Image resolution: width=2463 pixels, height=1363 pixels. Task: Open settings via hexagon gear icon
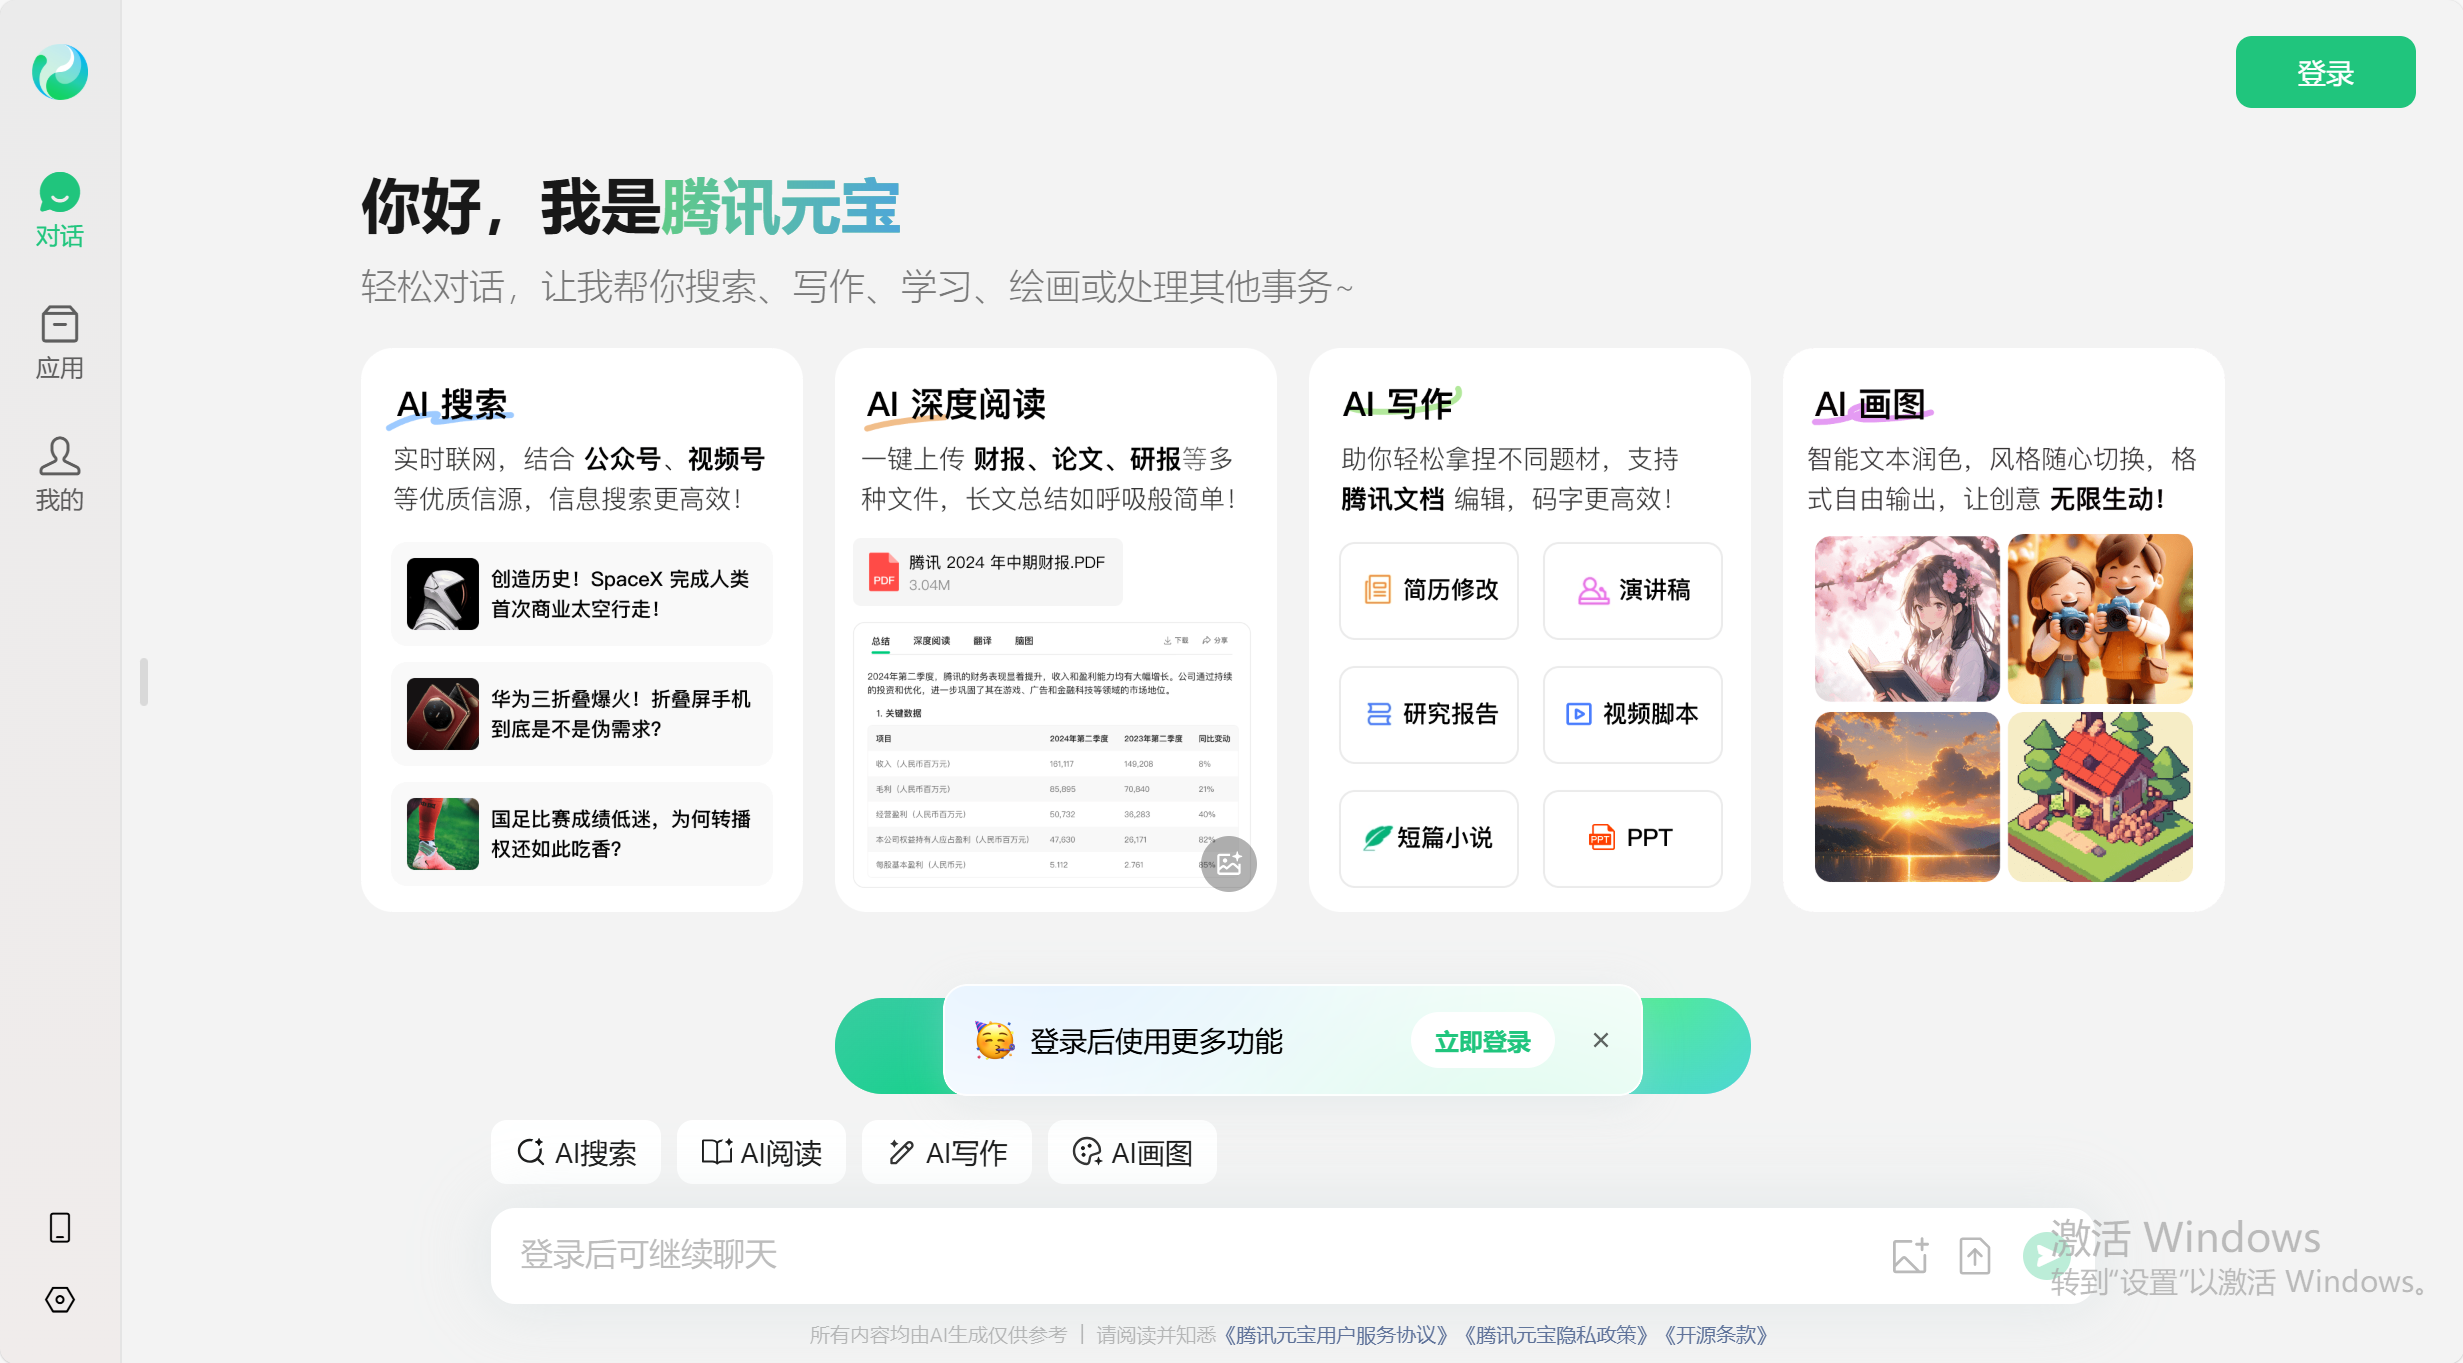click(x=60, y=1299)
